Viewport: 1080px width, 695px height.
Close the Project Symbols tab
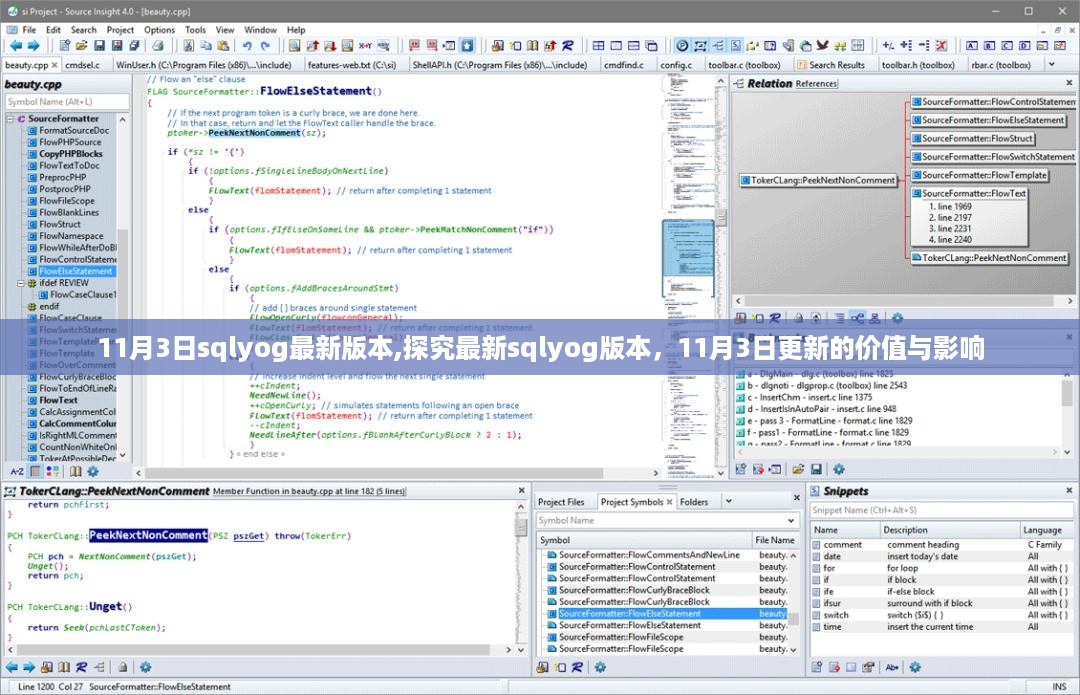(669, 502)
